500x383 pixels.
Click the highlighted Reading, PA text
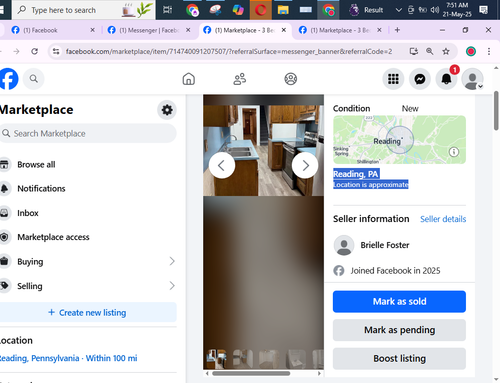coord(356,174)
